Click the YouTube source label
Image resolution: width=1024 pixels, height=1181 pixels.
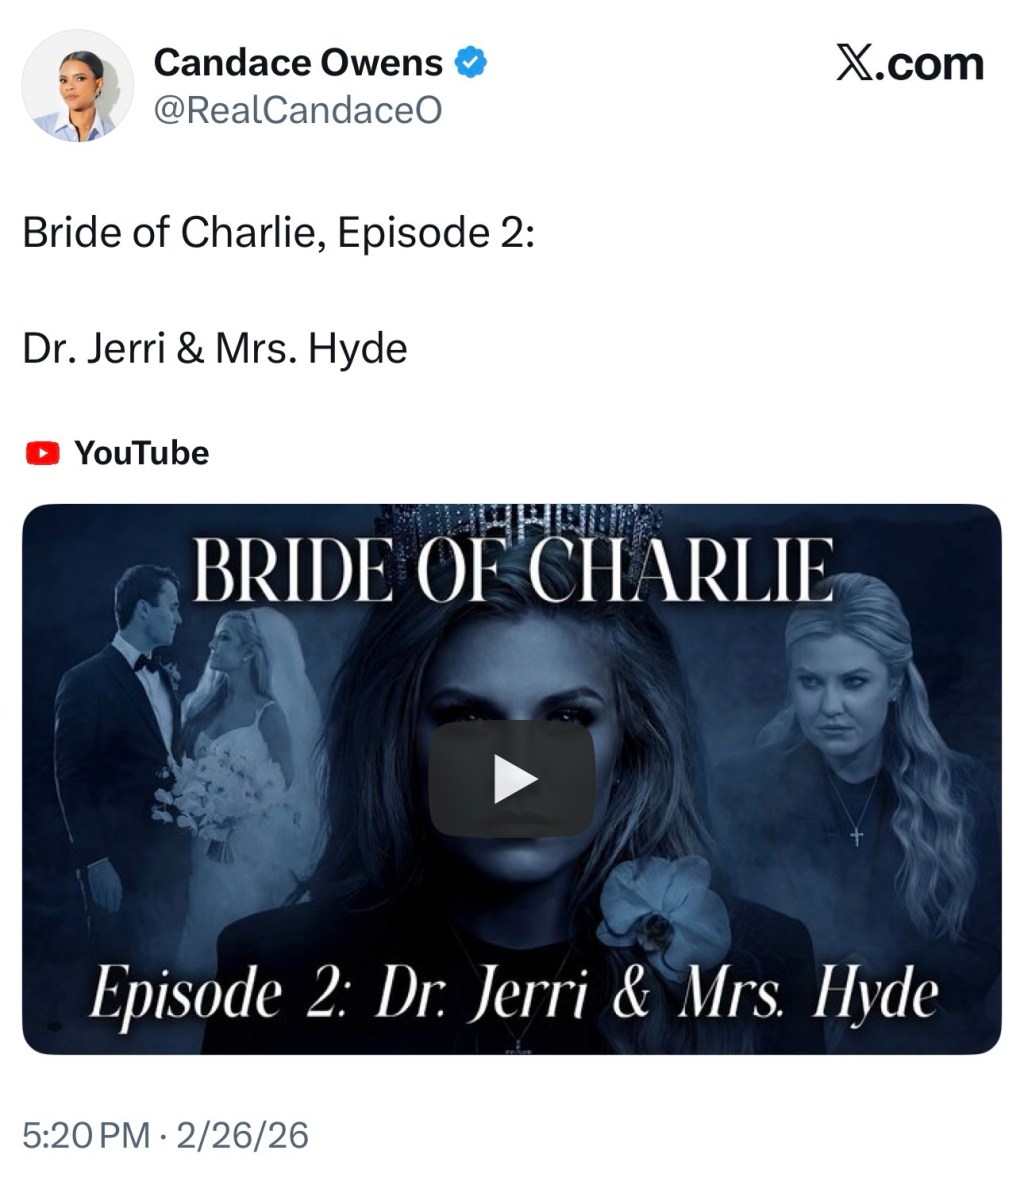tap(142, 453)
